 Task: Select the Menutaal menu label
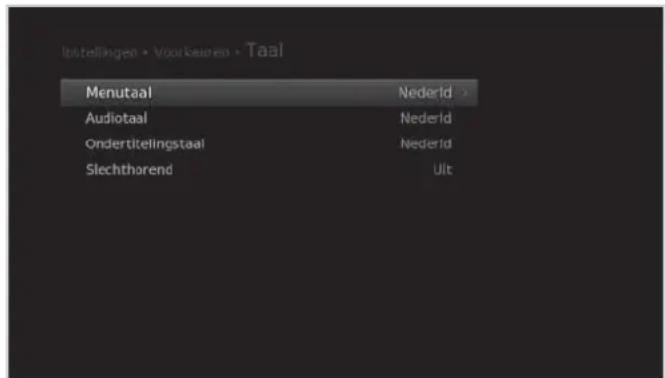pos(119,92)
